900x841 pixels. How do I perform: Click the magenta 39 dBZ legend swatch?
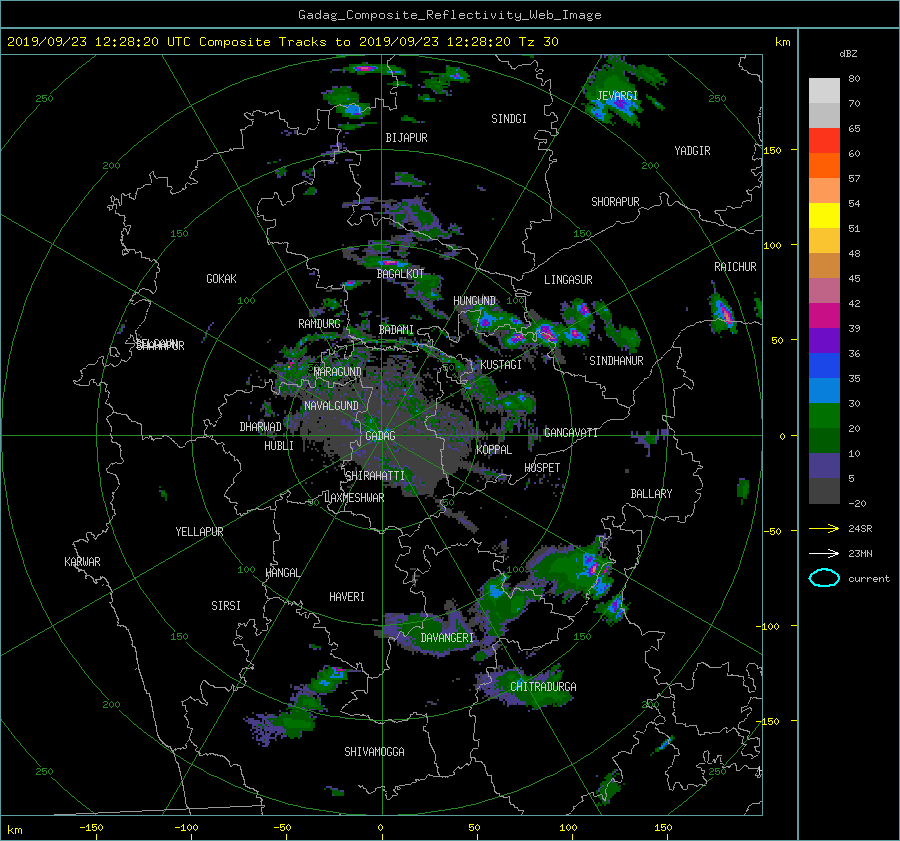tap(824, 315)
